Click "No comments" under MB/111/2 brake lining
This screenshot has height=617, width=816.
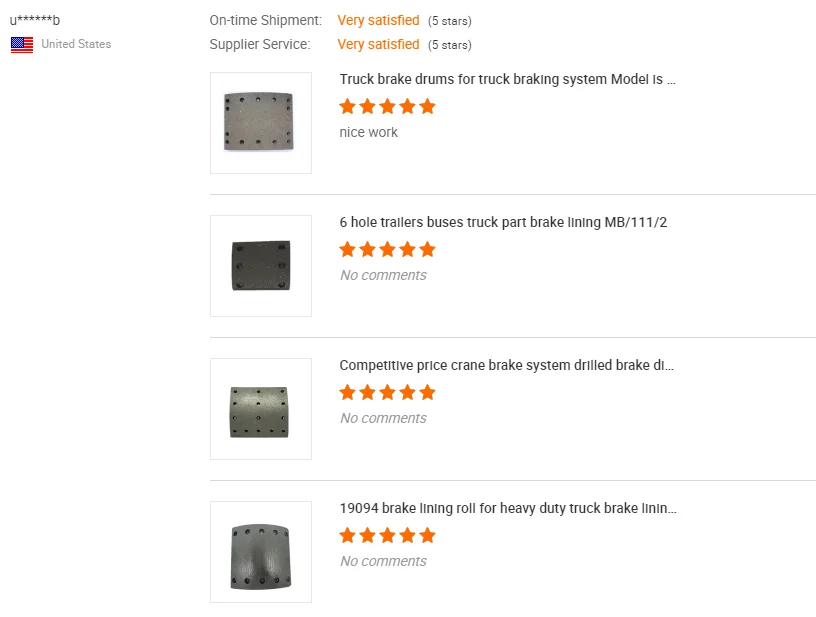(x=383, y=275)
